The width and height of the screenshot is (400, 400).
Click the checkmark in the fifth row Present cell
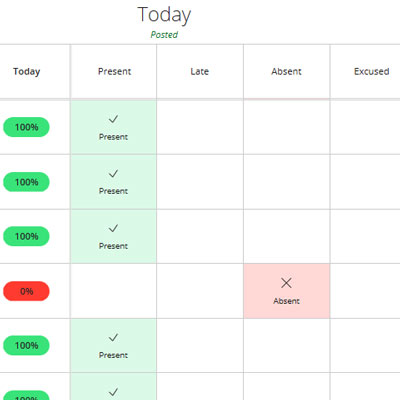113,338
